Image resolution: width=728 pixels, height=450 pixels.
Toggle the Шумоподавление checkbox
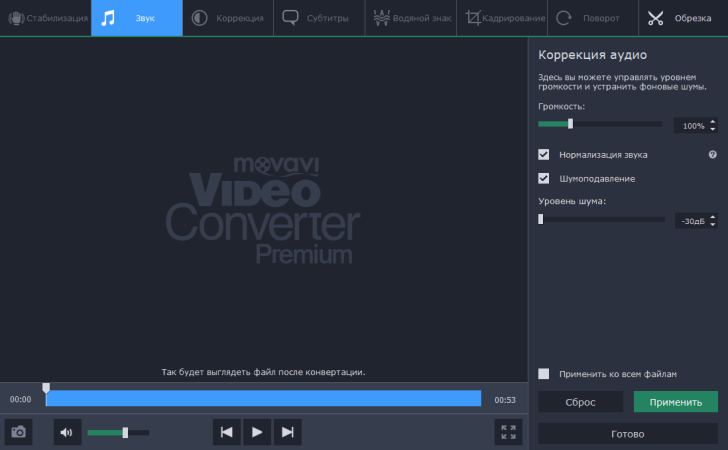click(544, 178)
